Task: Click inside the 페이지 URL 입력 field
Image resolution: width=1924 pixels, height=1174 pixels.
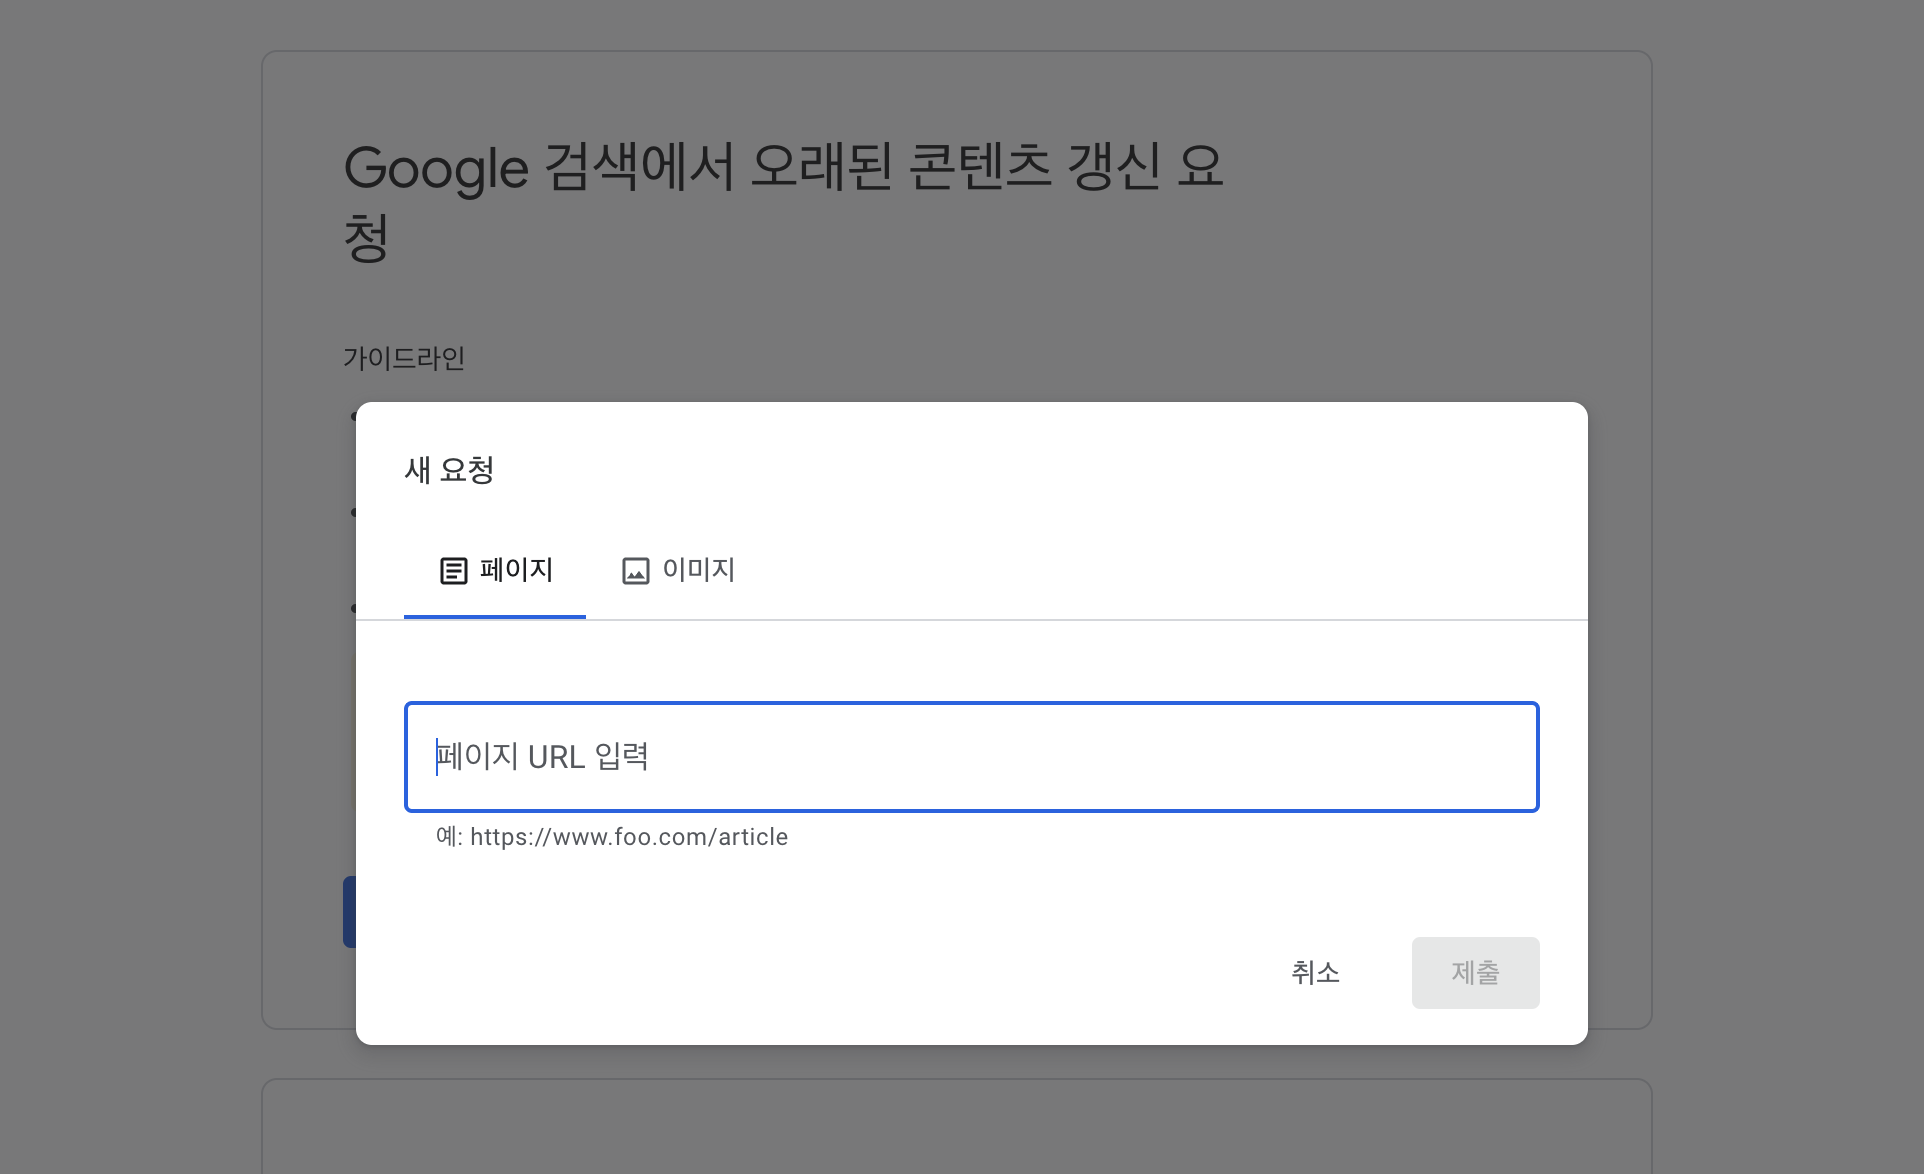Action: point(970,757)
